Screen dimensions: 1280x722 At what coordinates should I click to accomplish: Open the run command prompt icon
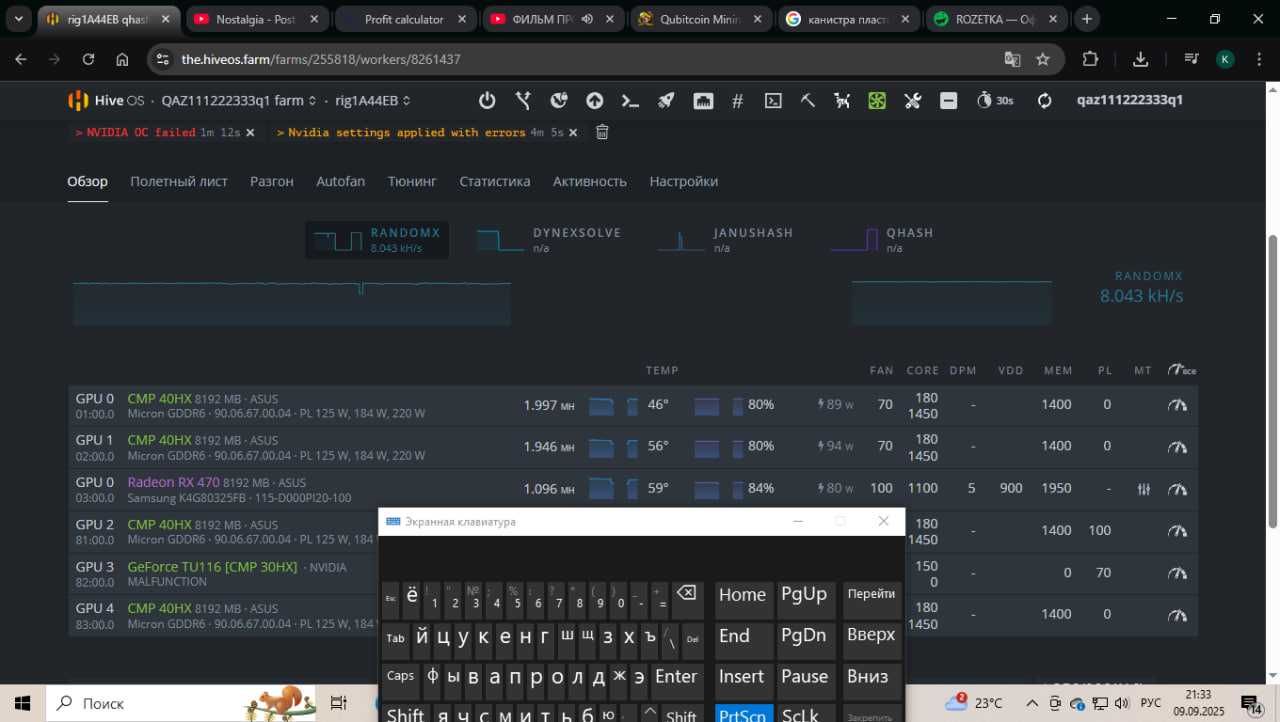pos(630,100)
